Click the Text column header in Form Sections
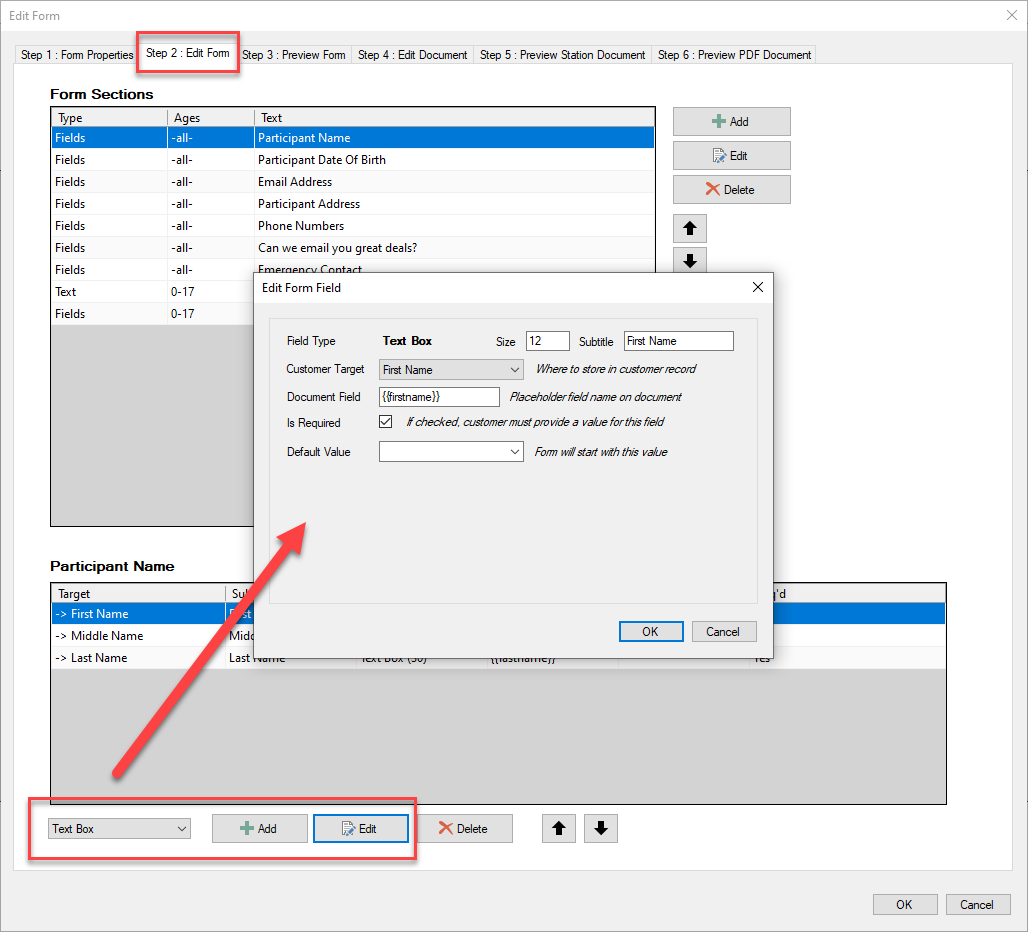The image size is (1028, 932). (454, 117)
